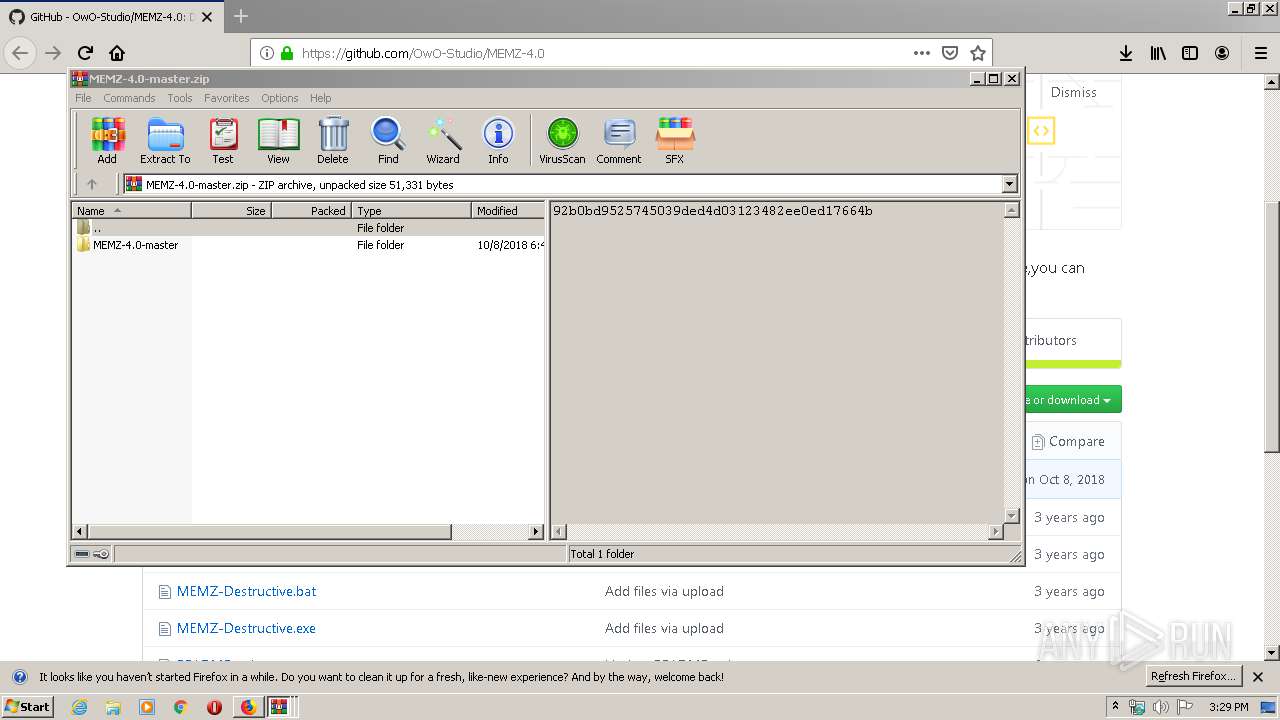This screenshot has width=1280, height=720.
Task: Go up one level in the archive
Action: (x=92, y=184)
